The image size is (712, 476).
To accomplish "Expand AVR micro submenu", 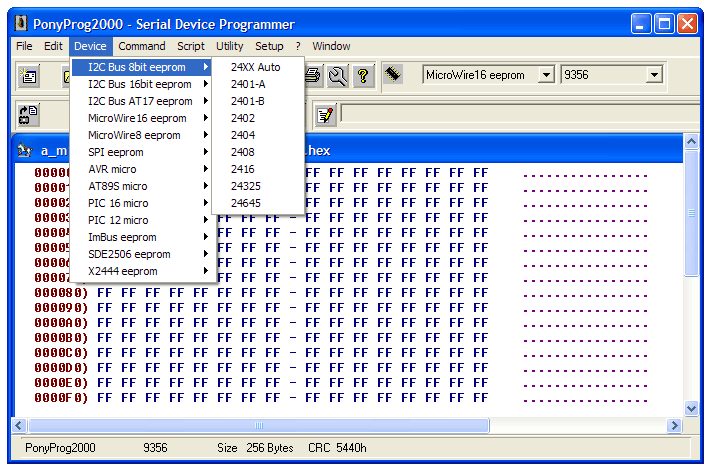I will 143,169.
